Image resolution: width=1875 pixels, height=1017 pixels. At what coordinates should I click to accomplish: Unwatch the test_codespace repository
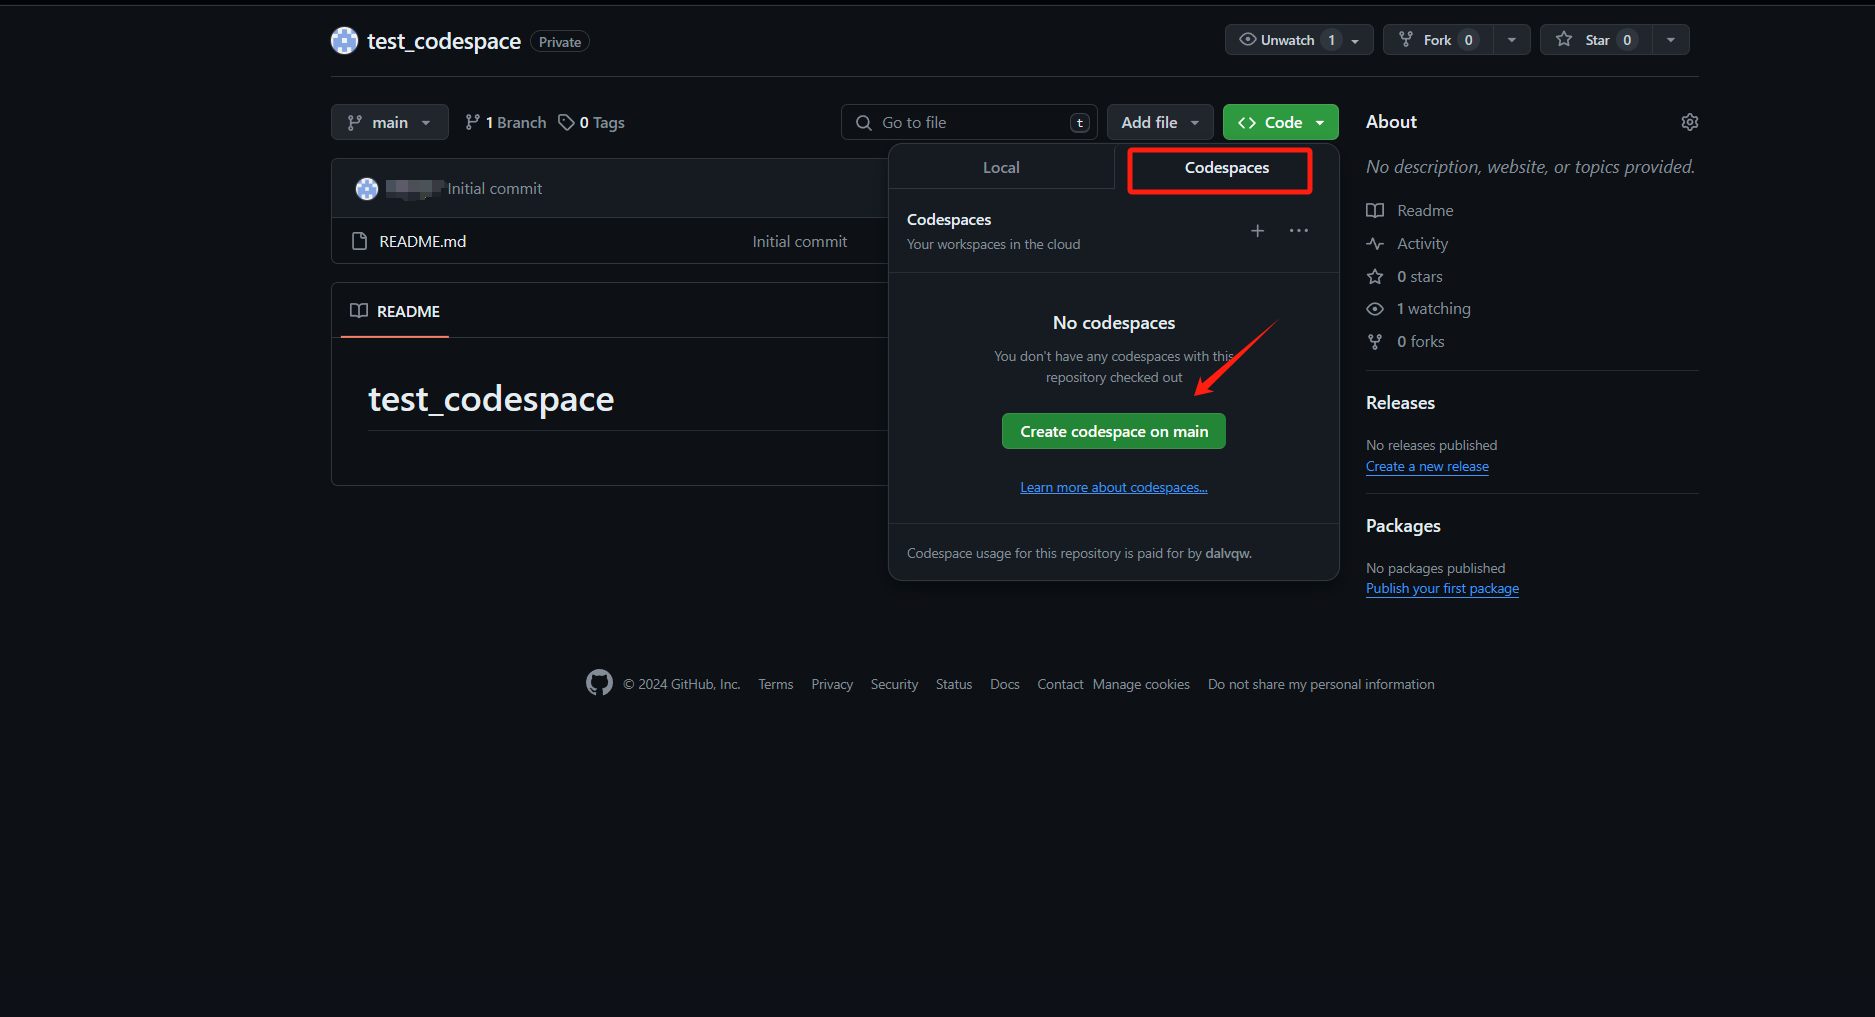click(x=1288, y=39)
